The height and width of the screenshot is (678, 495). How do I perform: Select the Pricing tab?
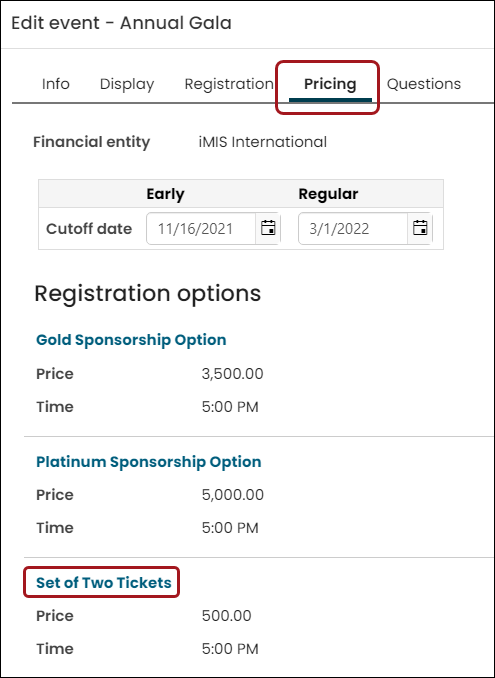click(330, 84)
